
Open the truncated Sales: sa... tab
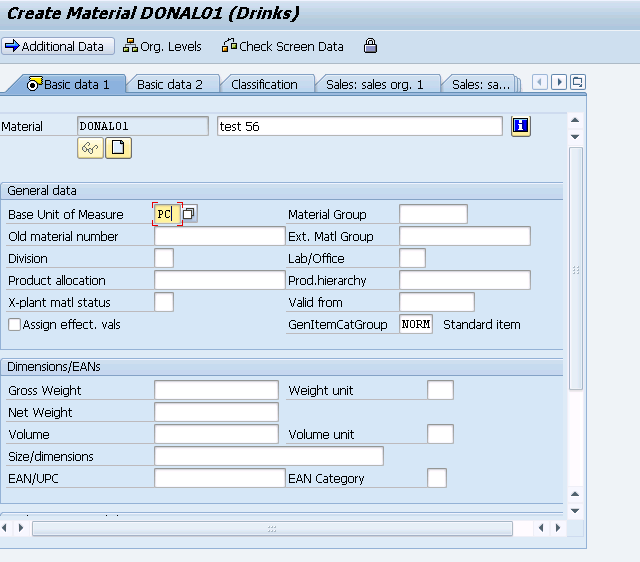point(480,84)
